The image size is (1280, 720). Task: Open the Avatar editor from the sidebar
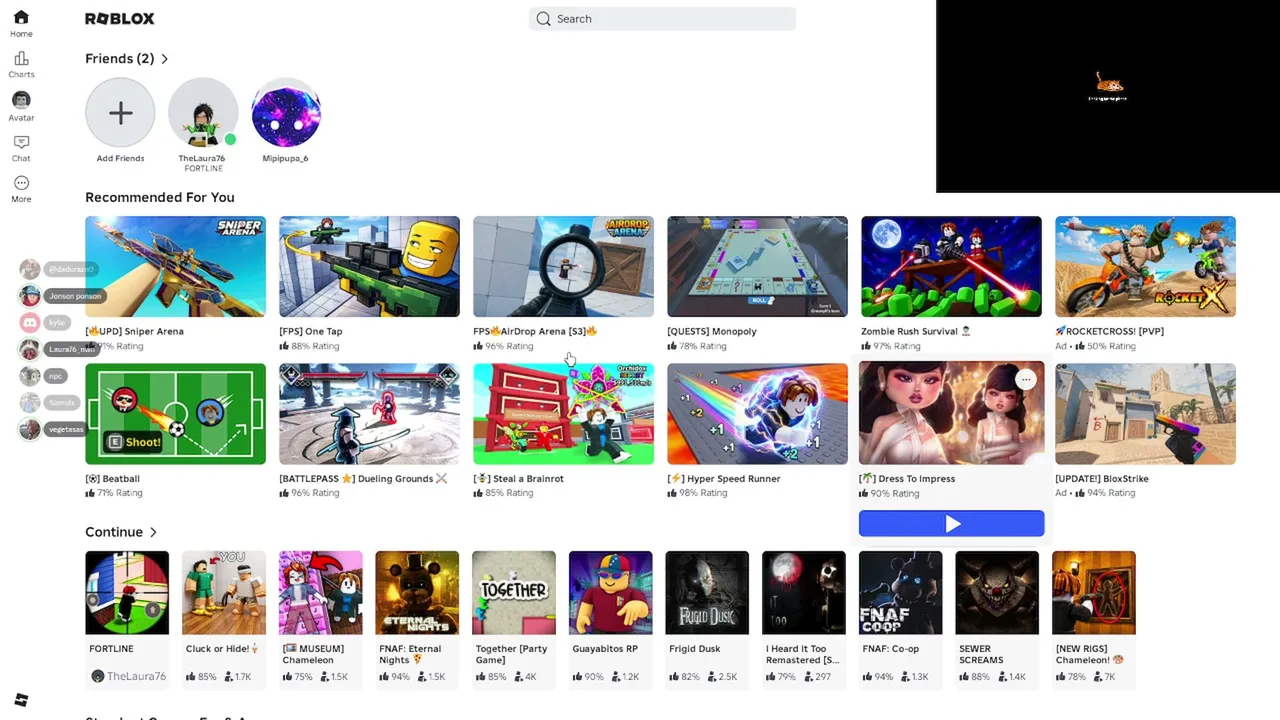pos(21,105)
